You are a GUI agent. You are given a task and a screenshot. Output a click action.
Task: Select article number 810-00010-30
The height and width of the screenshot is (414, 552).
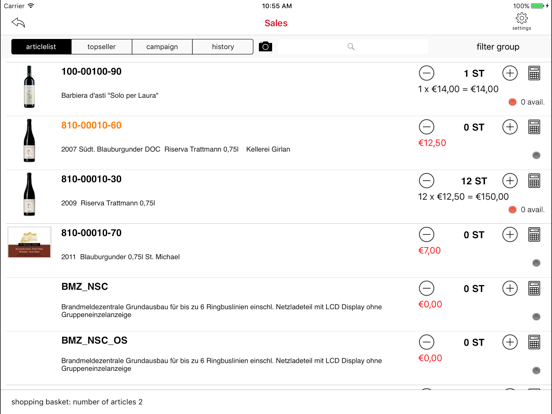(91, 179)
